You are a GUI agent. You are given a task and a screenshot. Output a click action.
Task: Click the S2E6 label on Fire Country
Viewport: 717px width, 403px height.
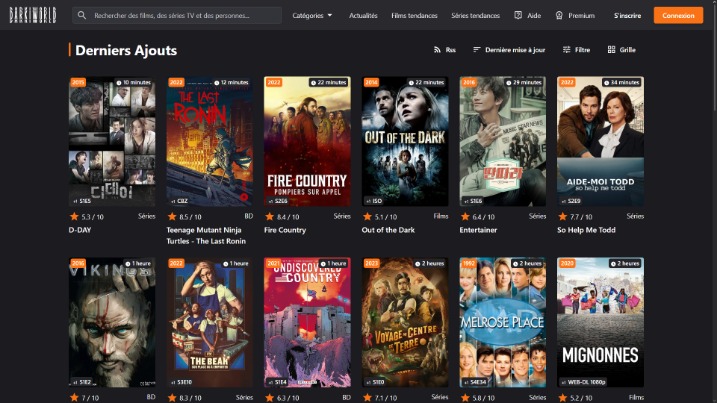278,201
